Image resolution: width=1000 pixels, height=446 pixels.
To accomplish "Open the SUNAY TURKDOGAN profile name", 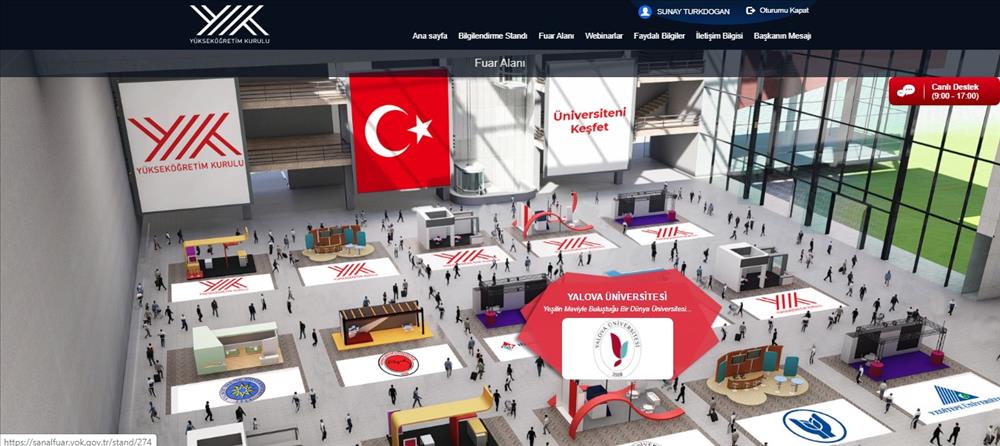I will 694,11.
